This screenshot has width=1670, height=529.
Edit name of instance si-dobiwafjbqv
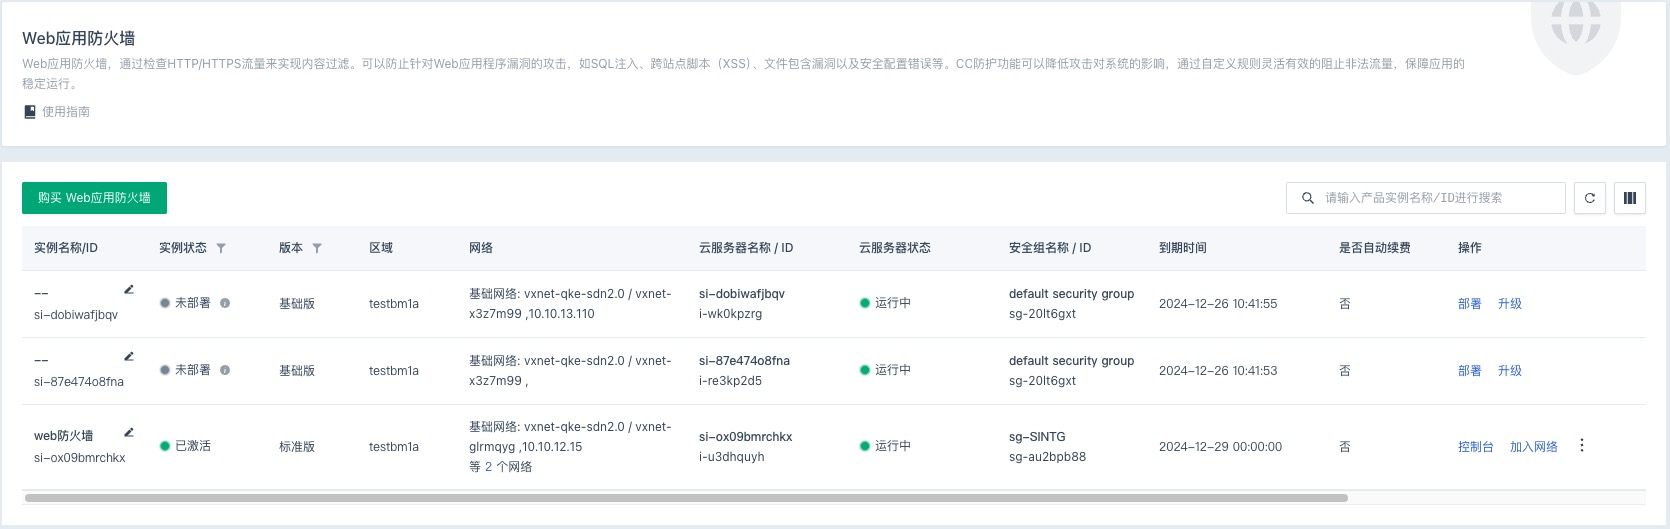click(x=129, y=289)
